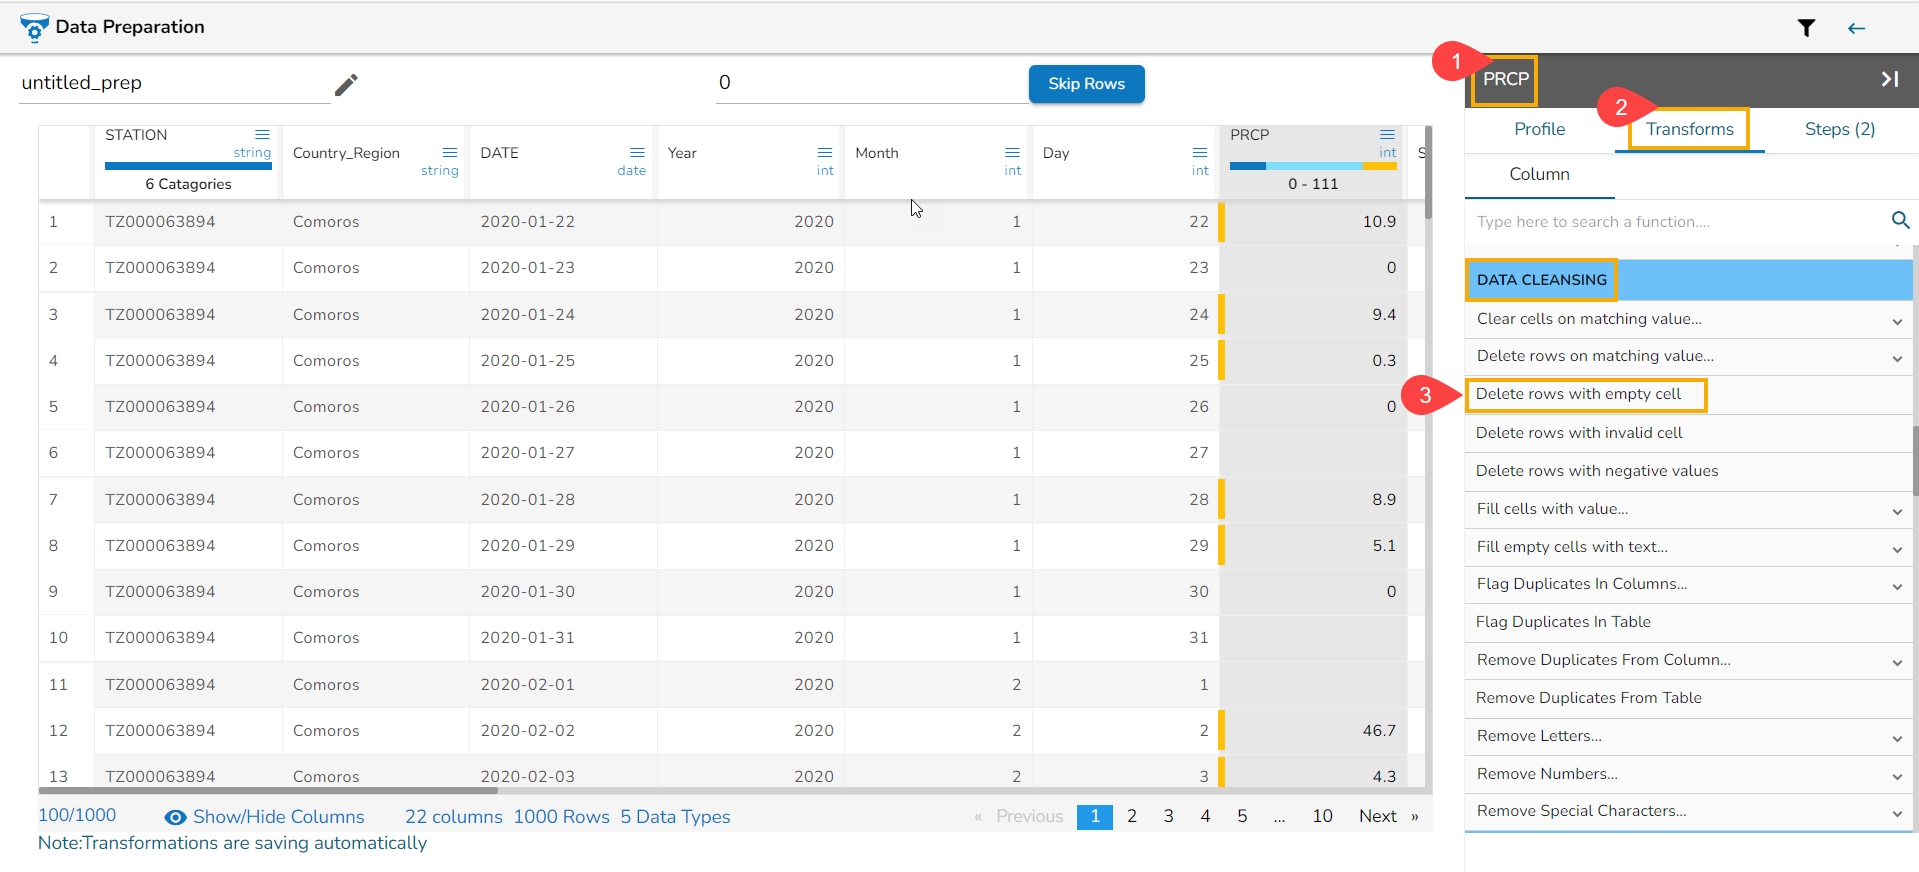The image size is (1919, 872).
Task: Open the filter funnel icon
Action: tap(1806, 28)
